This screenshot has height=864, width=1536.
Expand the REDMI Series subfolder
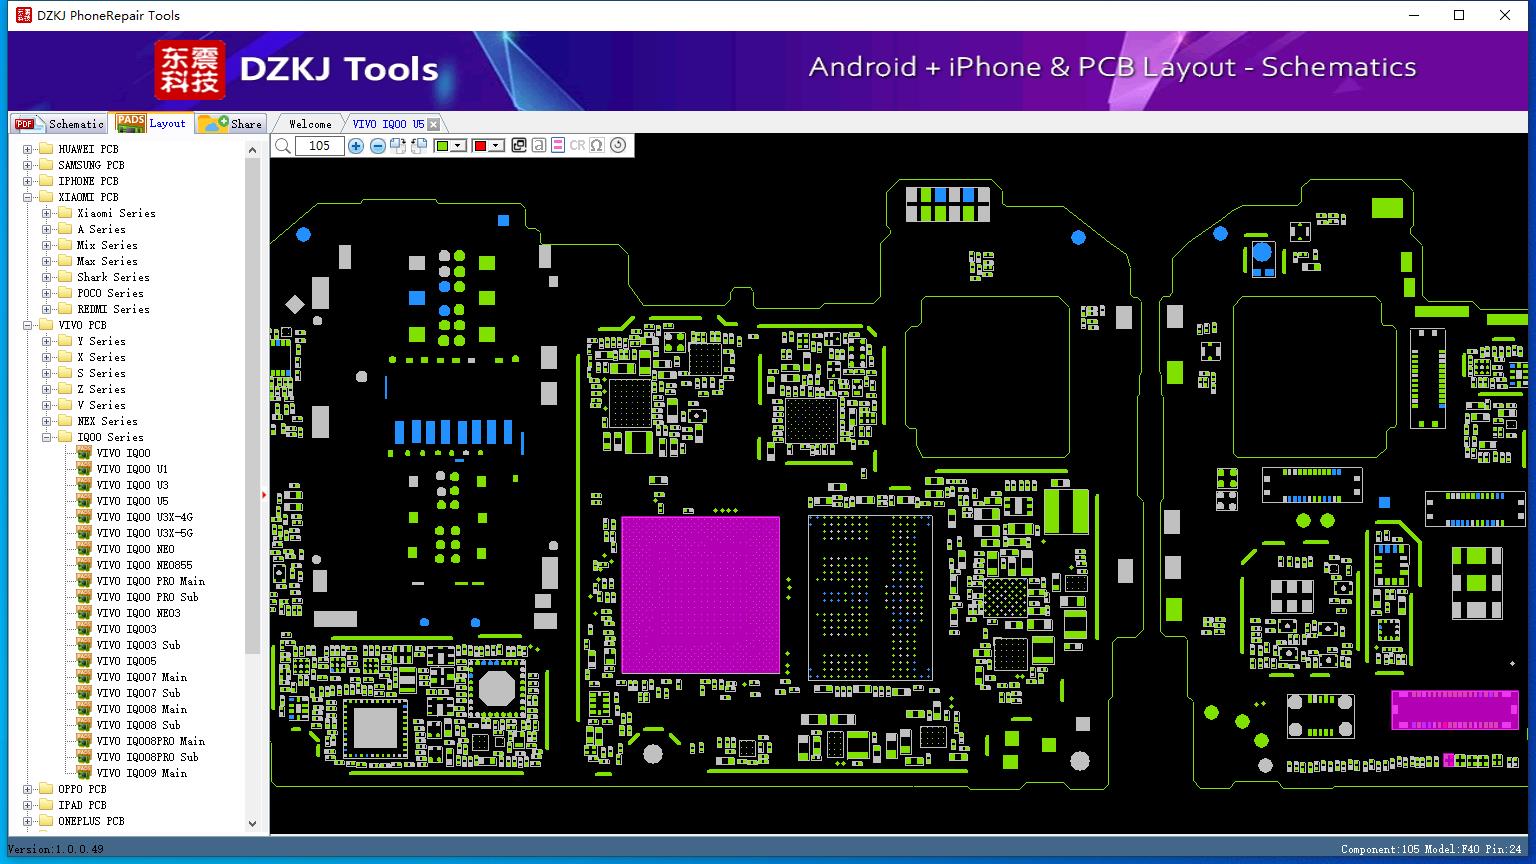(47, 309)
